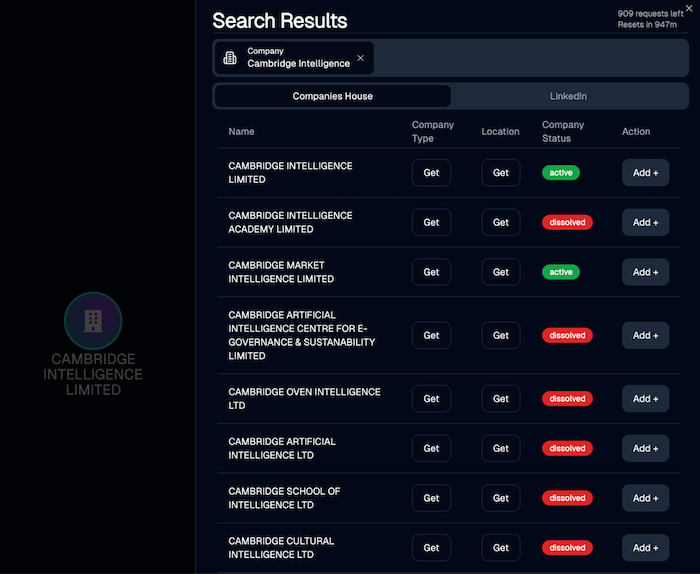Click 'CAMBRIDGE INTELLIGENCE ACADEMY LIMITED' name text
This screenshot has height=574, width=700.
click(290, 222)
